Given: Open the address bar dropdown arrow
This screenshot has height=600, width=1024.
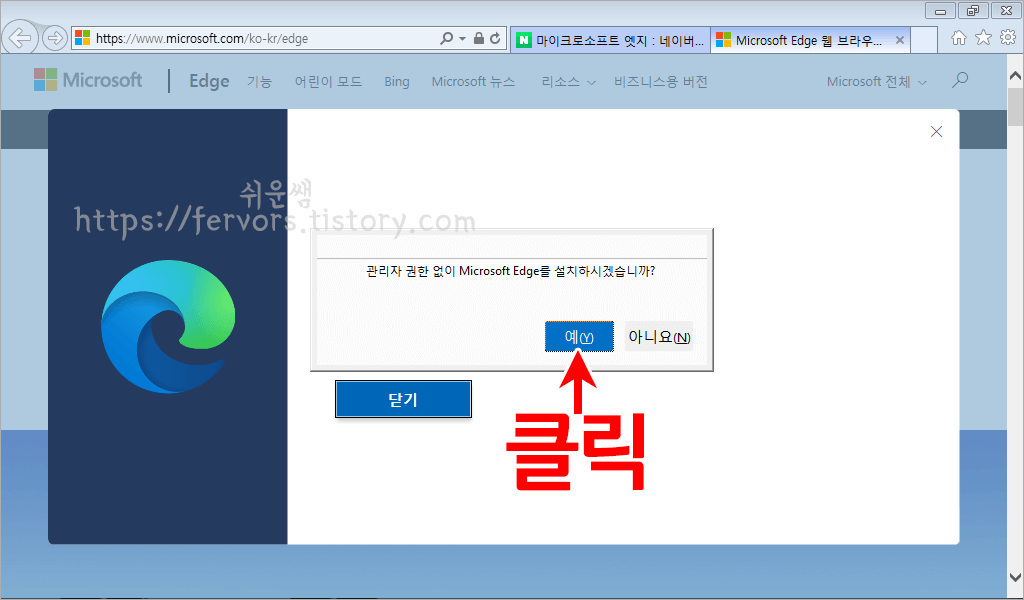Looking at the screenshot, I should pyautogui.click(x=462, y=39).
